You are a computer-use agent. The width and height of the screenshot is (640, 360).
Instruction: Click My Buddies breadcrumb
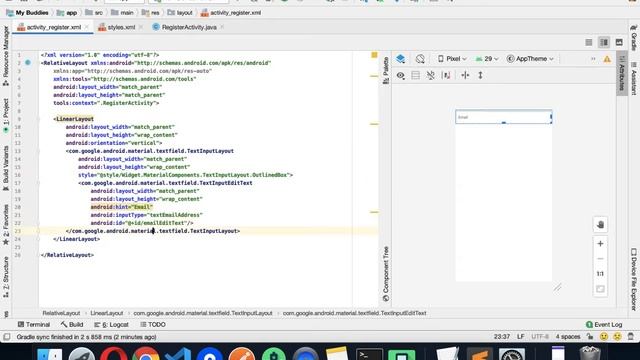(x=27, y=13)
